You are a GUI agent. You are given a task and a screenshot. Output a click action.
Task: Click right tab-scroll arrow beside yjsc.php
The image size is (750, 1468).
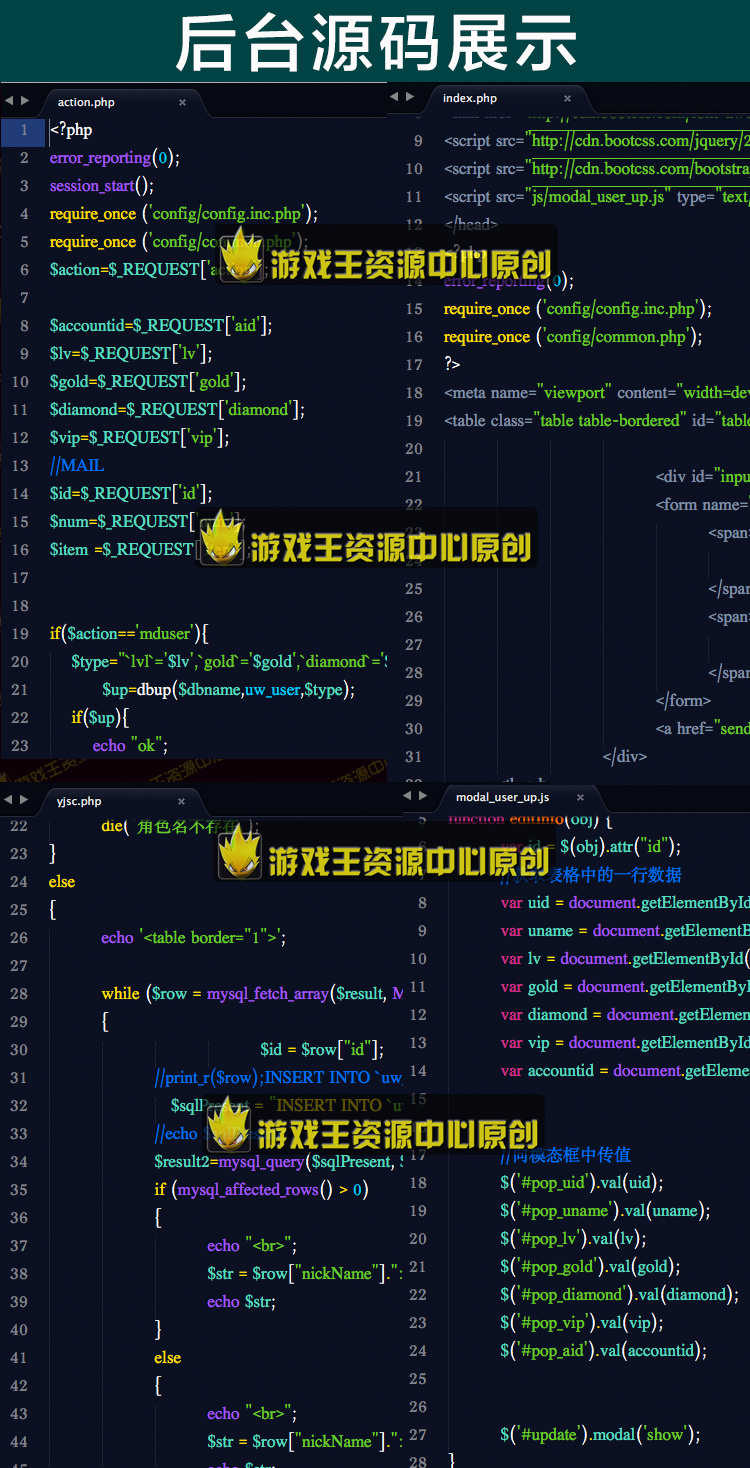tap(24, 800)
